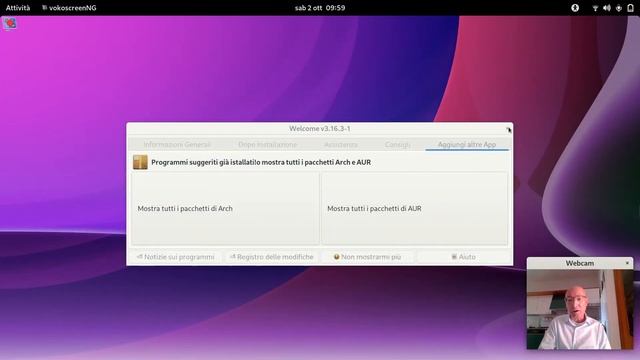The width and height of the screenshot is (640, 360).
Task: Open the vokoscreenNG app menu
Action: click(69, 8)
